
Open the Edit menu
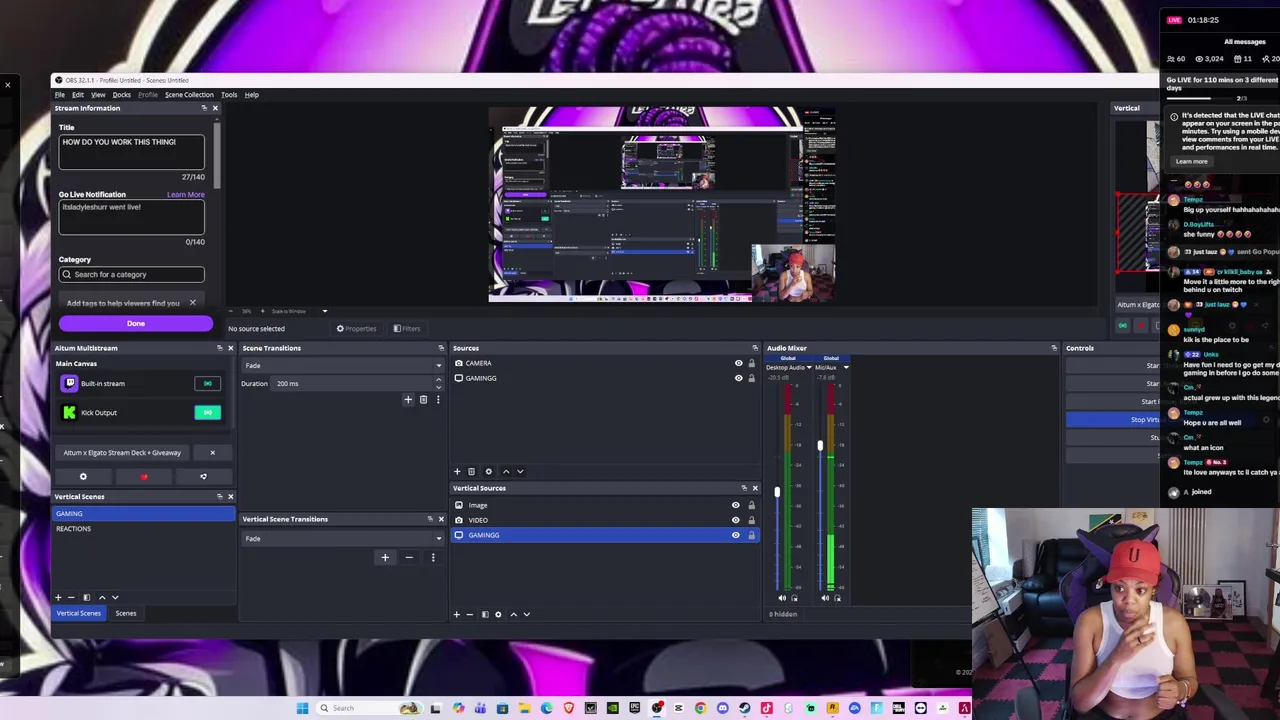(77, 95)
